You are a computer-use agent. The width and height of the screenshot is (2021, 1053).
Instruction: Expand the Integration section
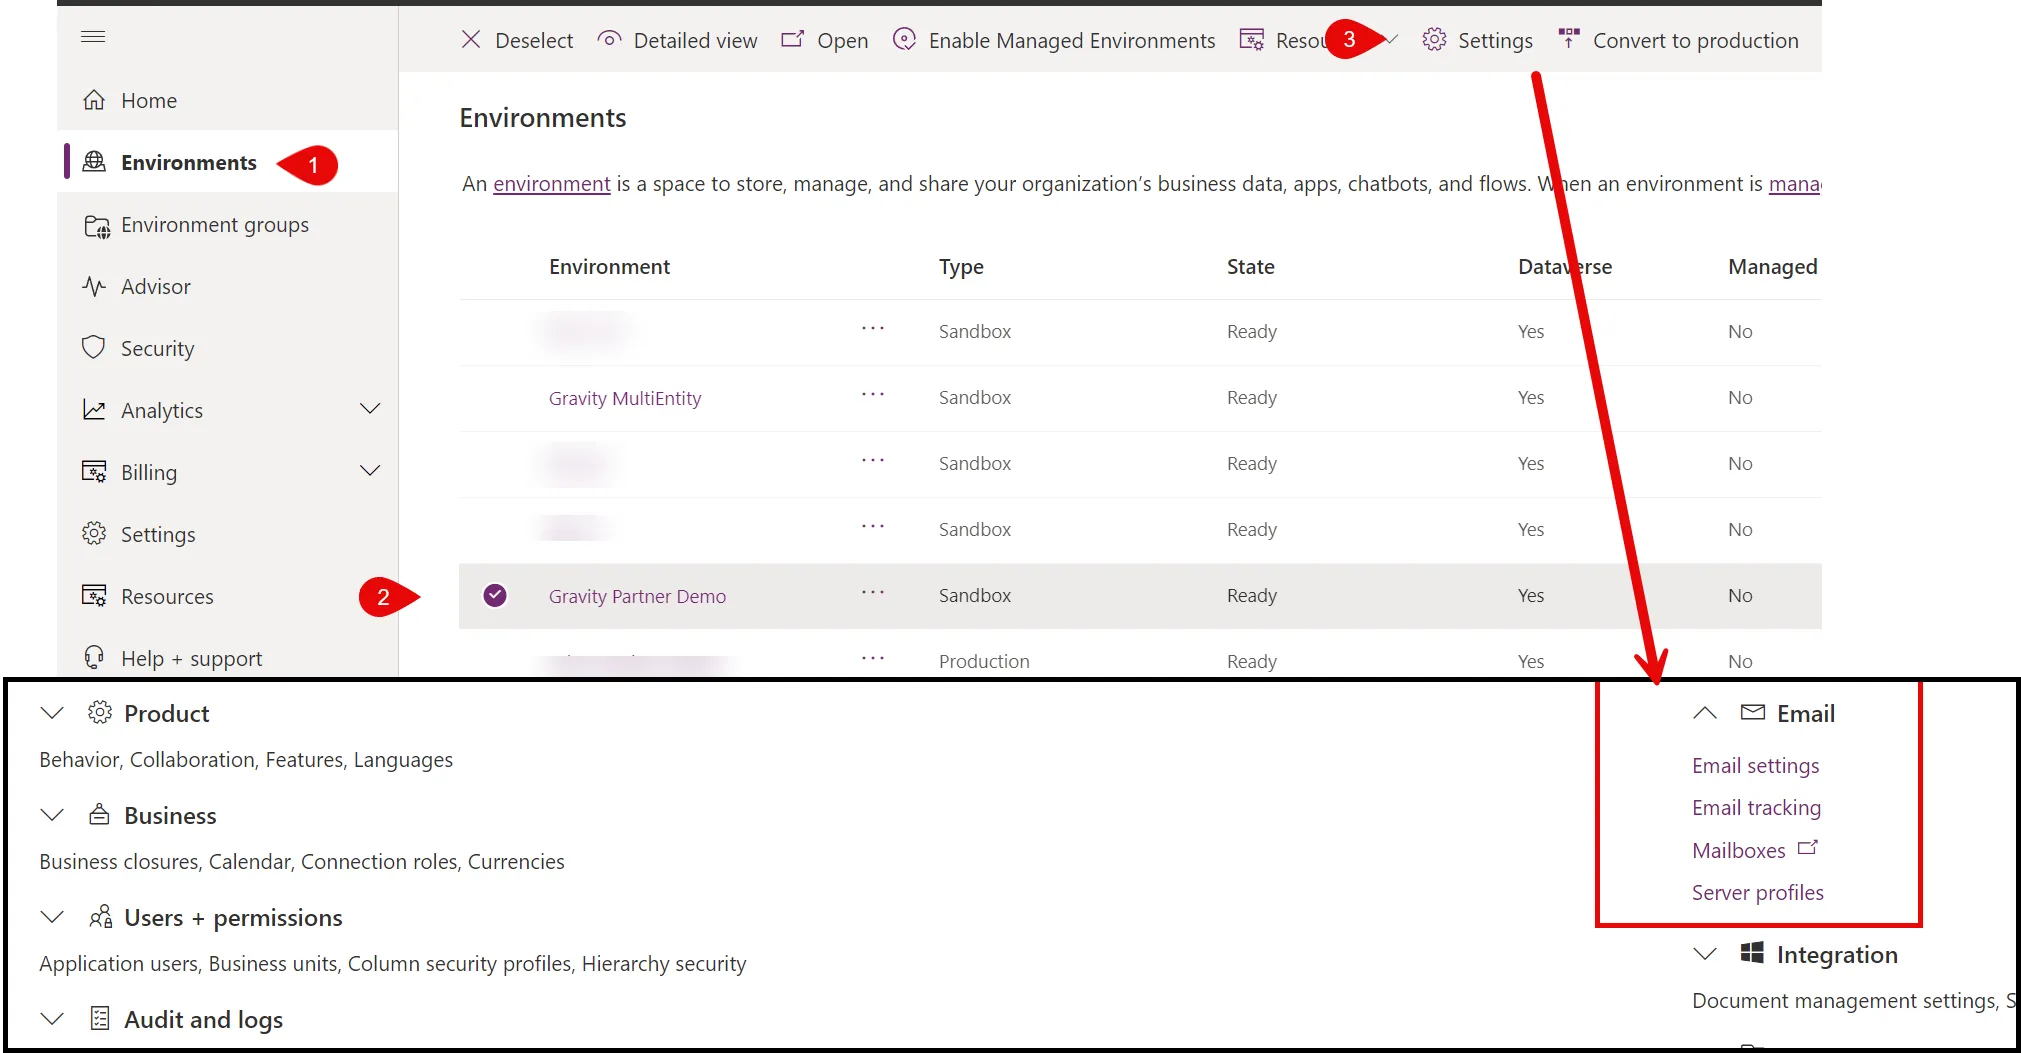point(1705,954)
